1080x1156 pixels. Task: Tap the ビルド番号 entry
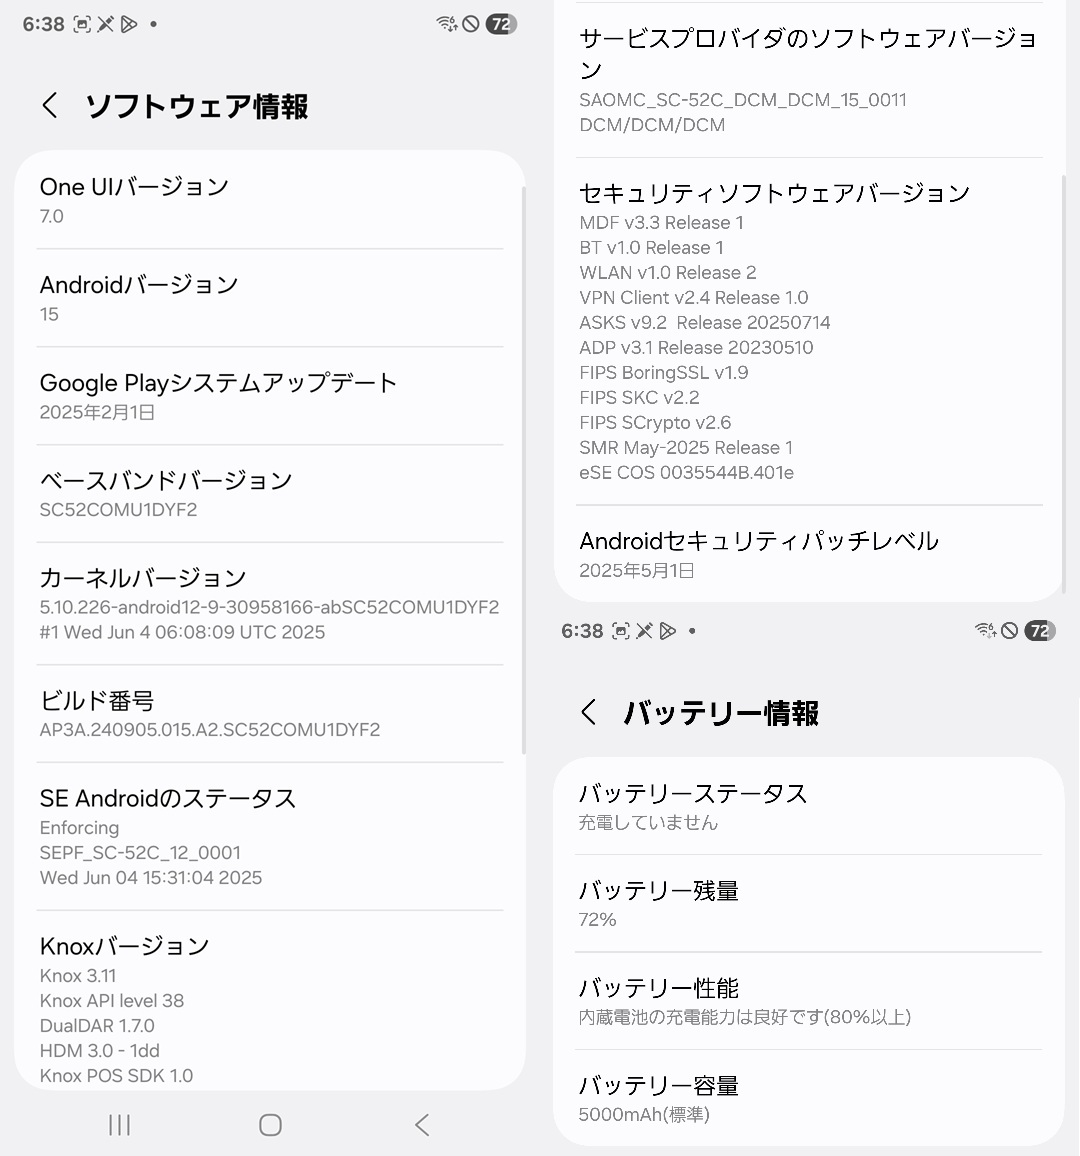point(269,714)
